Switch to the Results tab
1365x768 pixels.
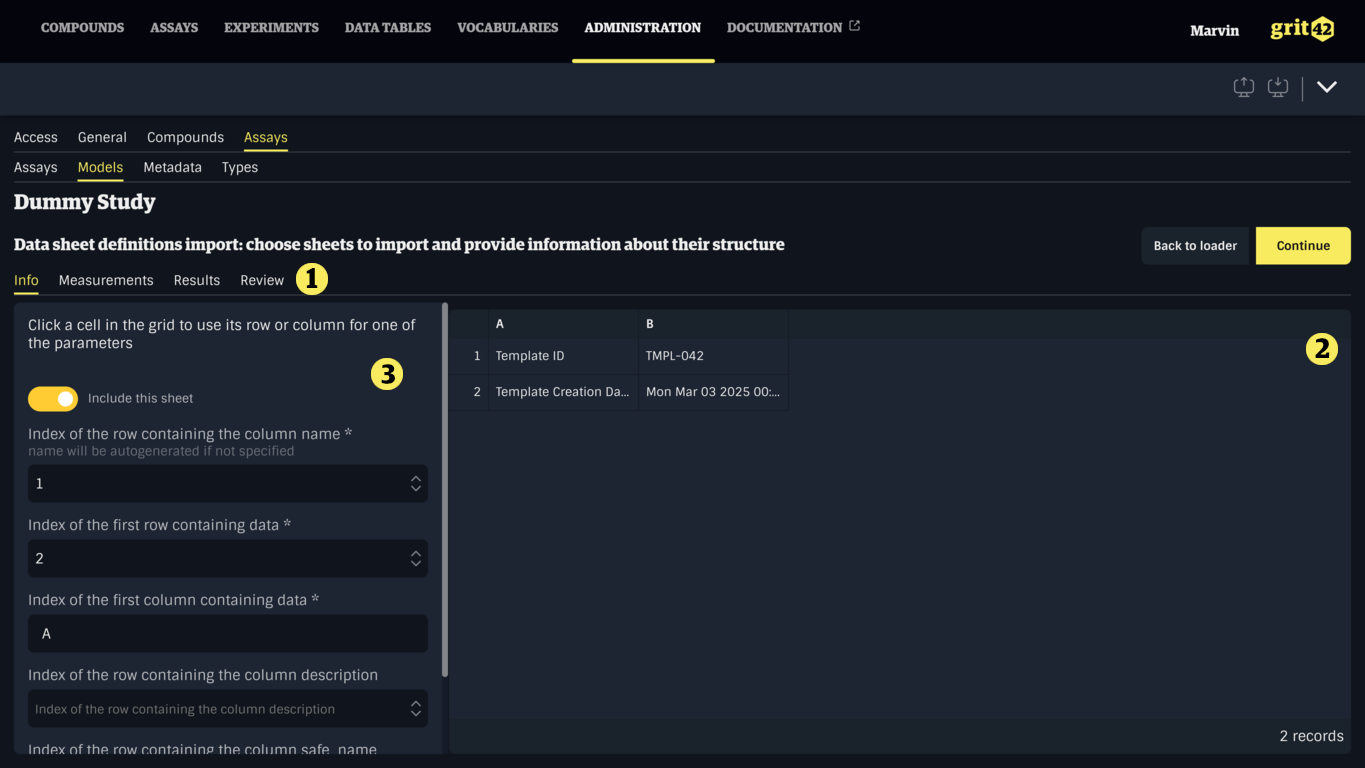(x=196, y=280)
